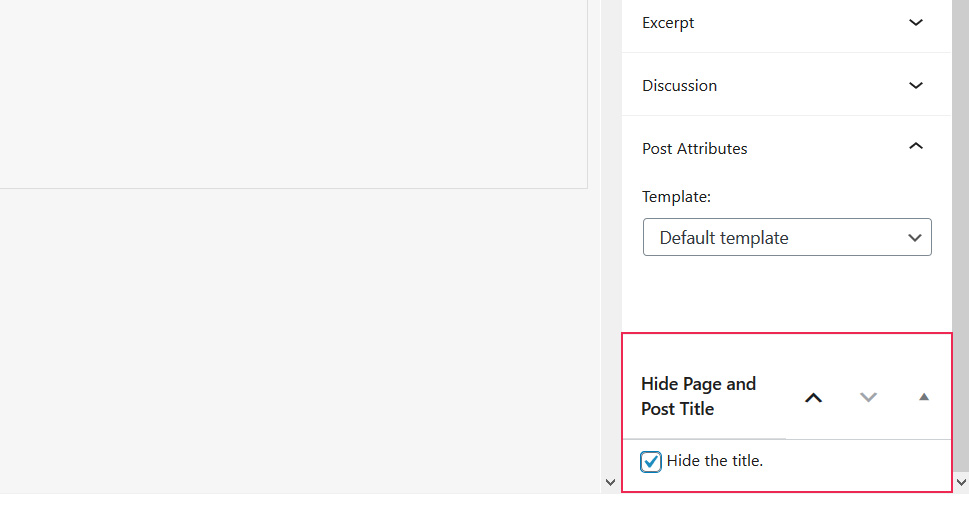The height and width of the screenshot is (518, 969).
Task: Click the Discussion section title
Action: [679, 85]
